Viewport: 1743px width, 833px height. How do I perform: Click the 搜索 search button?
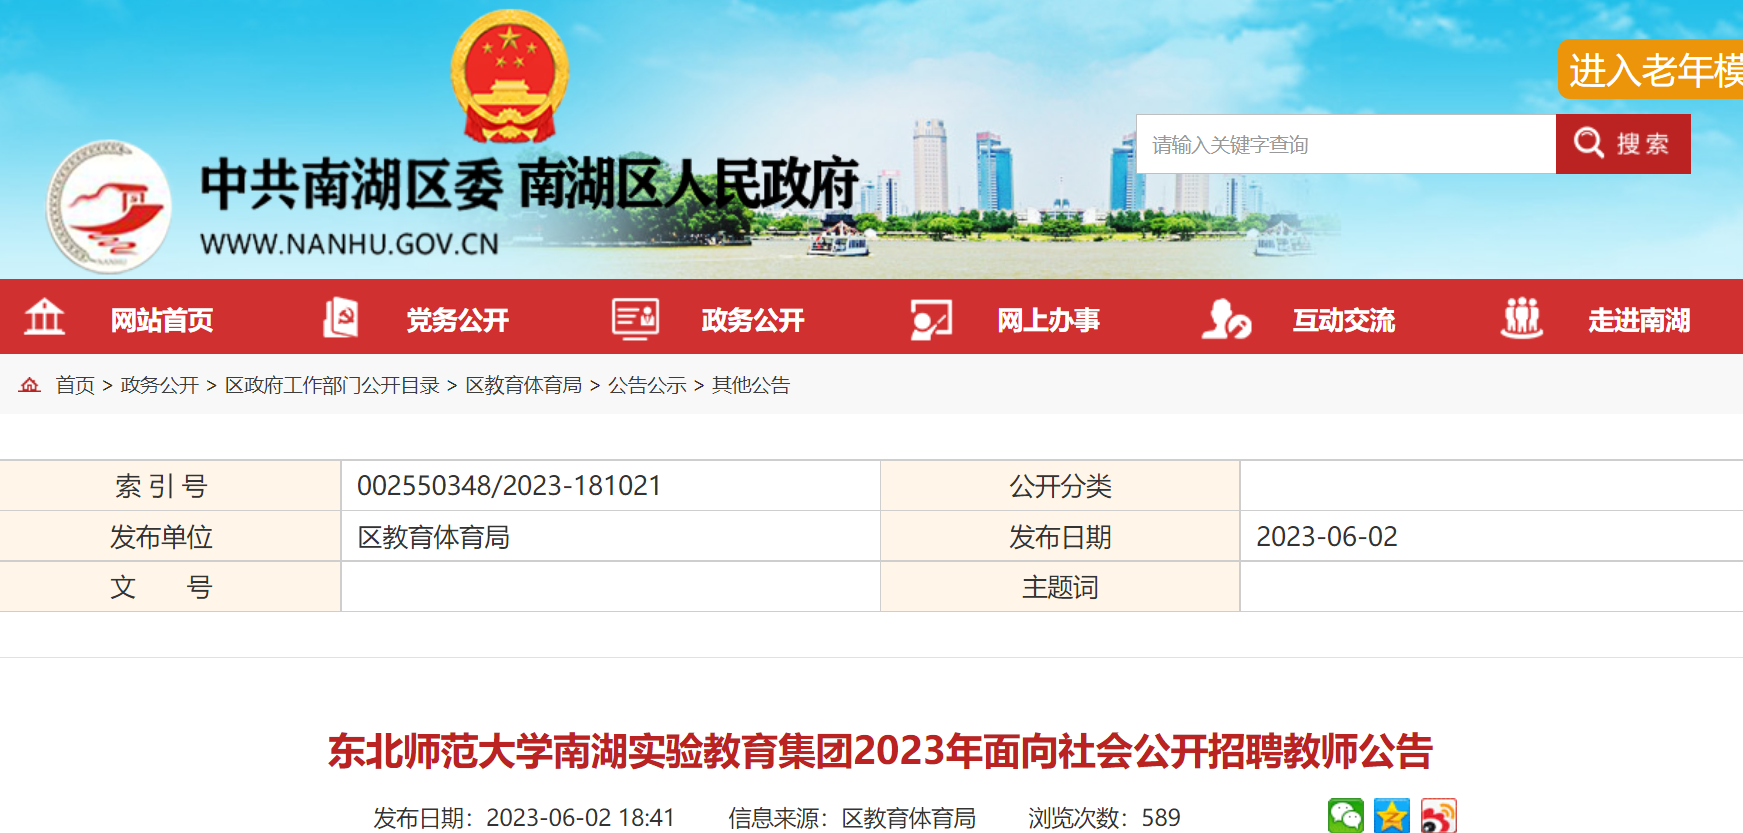coord(1623,144)
